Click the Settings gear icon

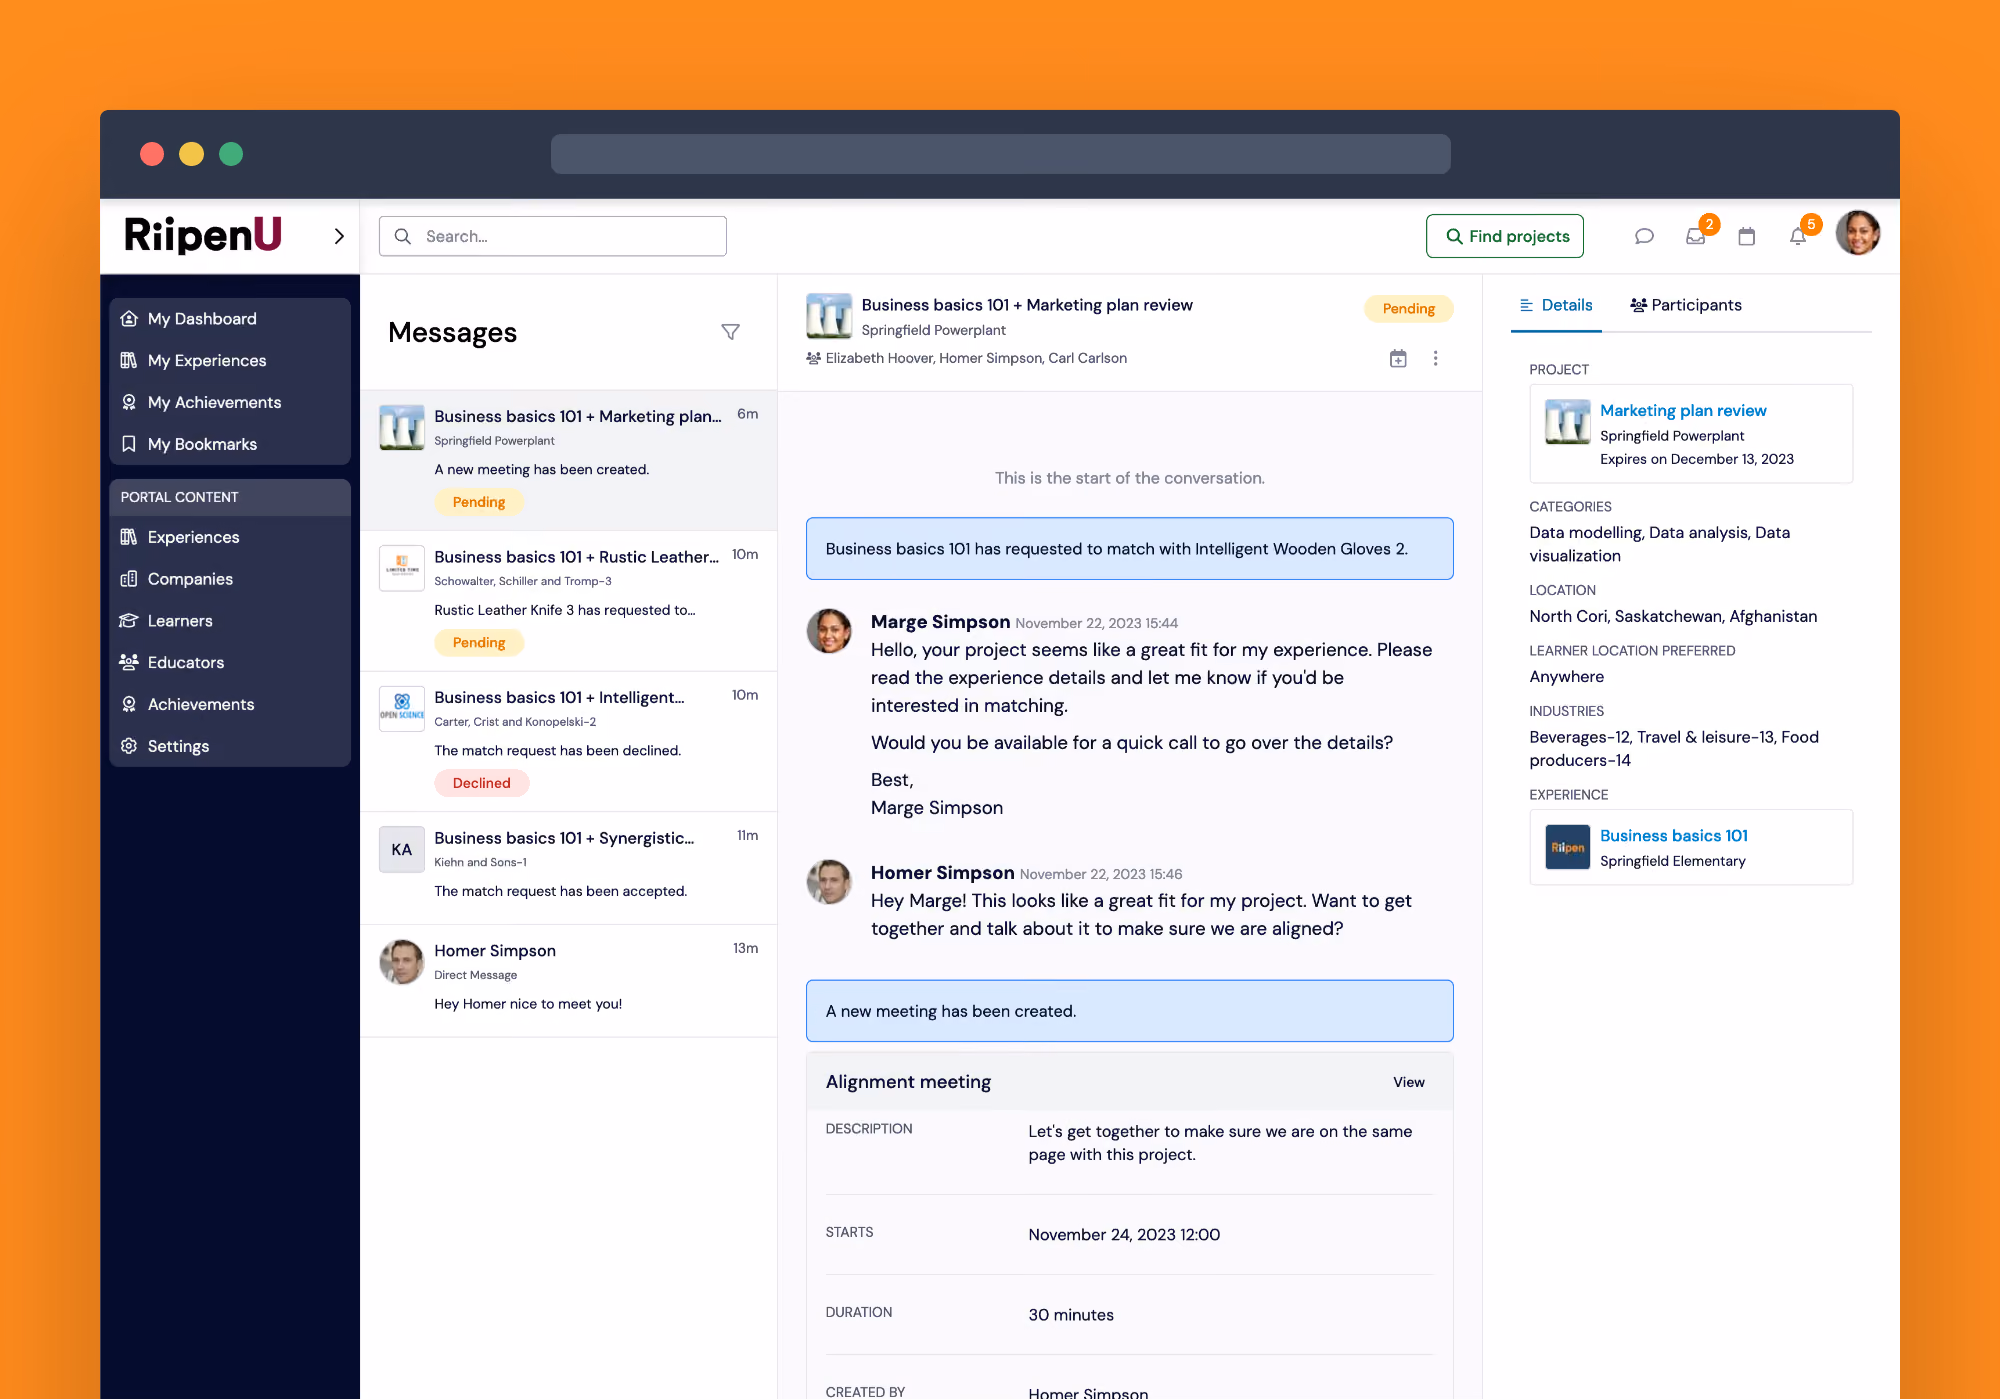coord(129,746)
